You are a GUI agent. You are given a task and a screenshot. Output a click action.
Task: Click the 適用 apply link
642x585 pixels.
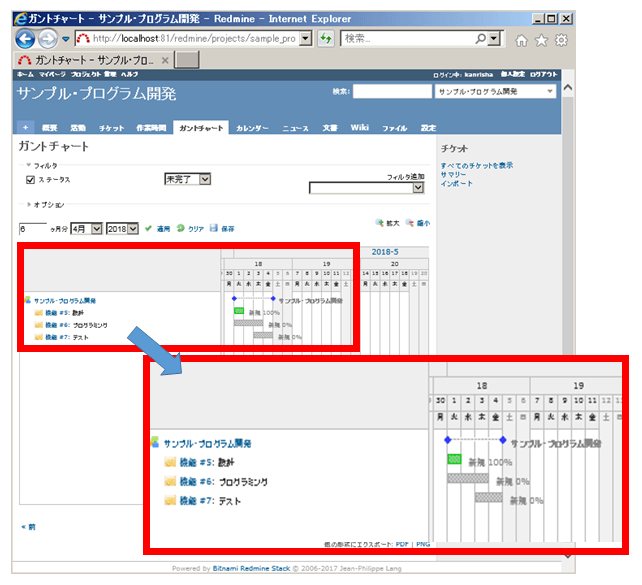tap(163, 229)
